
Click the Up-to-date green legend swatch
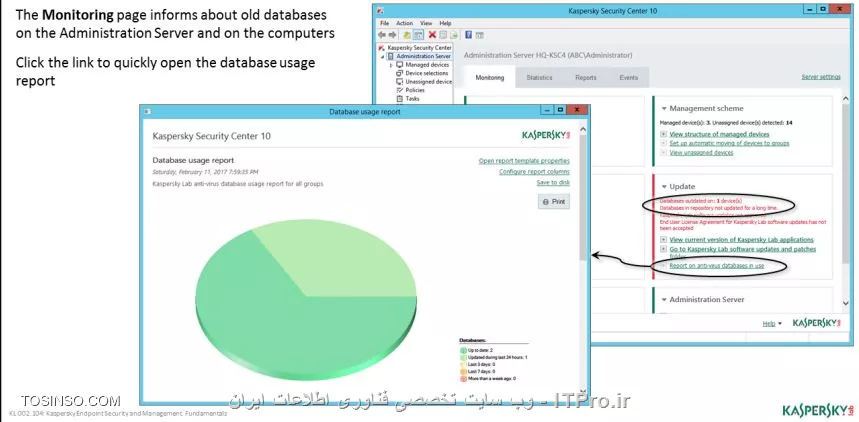pos(463,350)
